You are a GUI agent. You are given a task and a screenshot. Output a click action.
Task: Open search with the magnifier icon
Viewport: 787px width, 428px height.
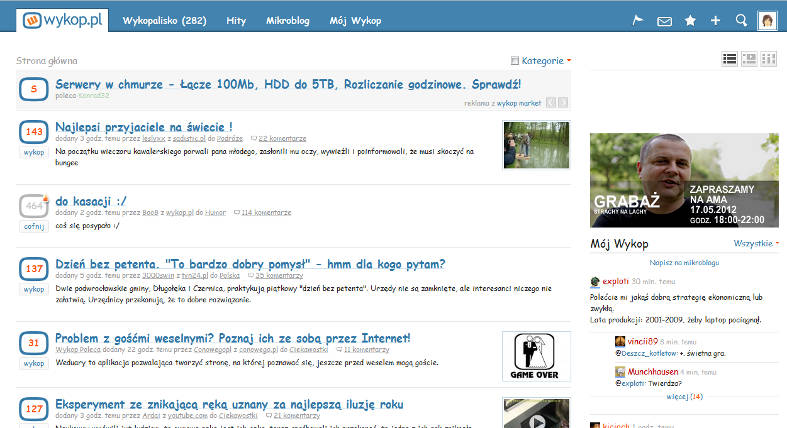[x=741, y=21]
